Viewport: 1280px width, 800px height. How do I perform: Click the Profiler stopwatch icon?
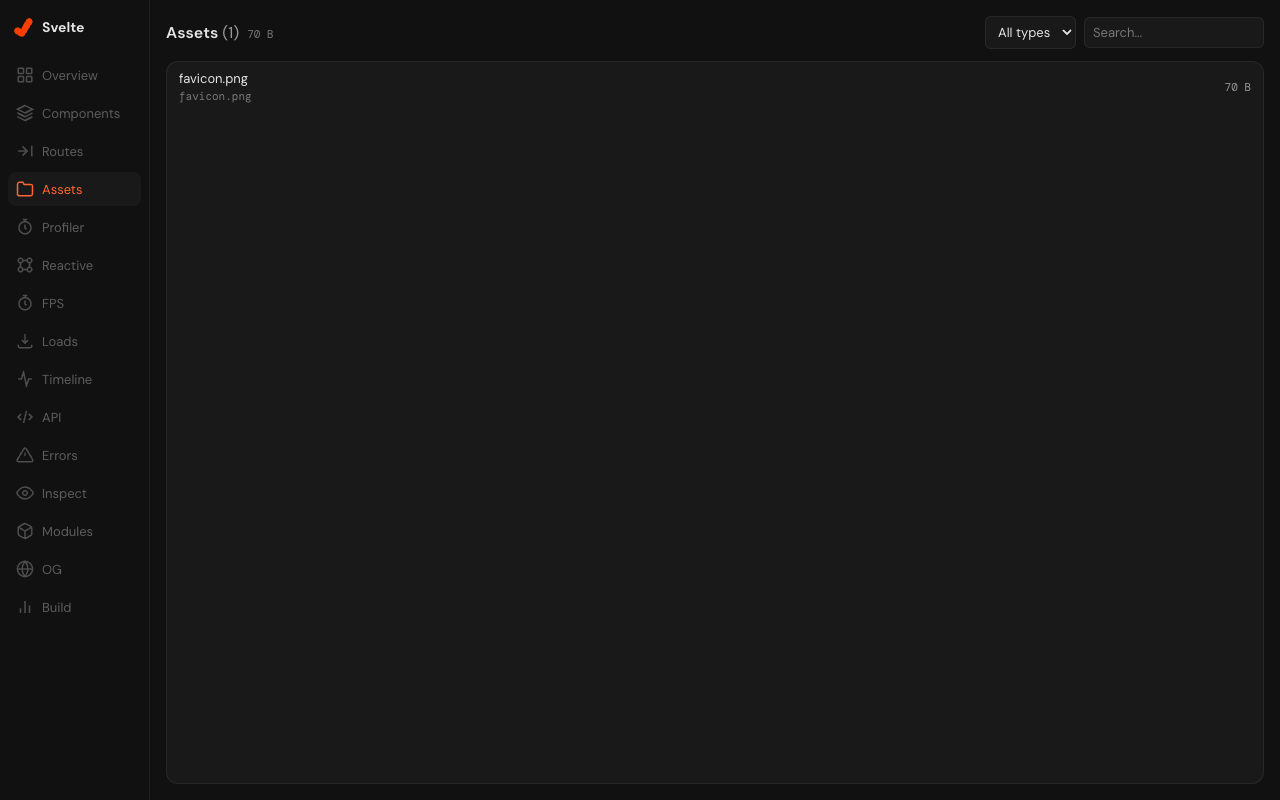pos(25,227)
